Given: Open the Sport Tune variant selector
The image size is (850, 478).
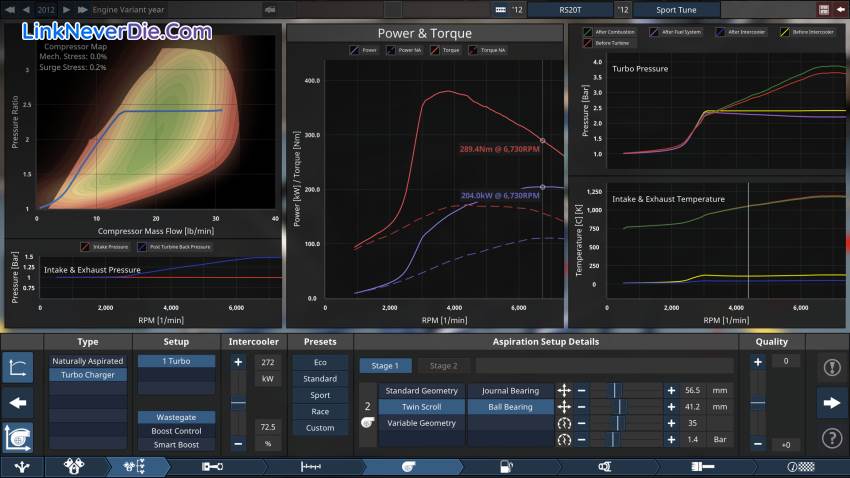Looking at the screenshot, I should (688, 10).
